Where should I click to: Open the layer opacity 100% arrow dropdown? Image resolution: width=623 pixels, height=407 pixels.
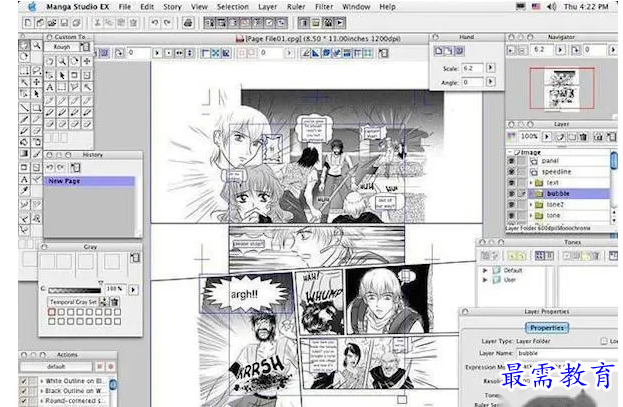click(x=547, y=137)
